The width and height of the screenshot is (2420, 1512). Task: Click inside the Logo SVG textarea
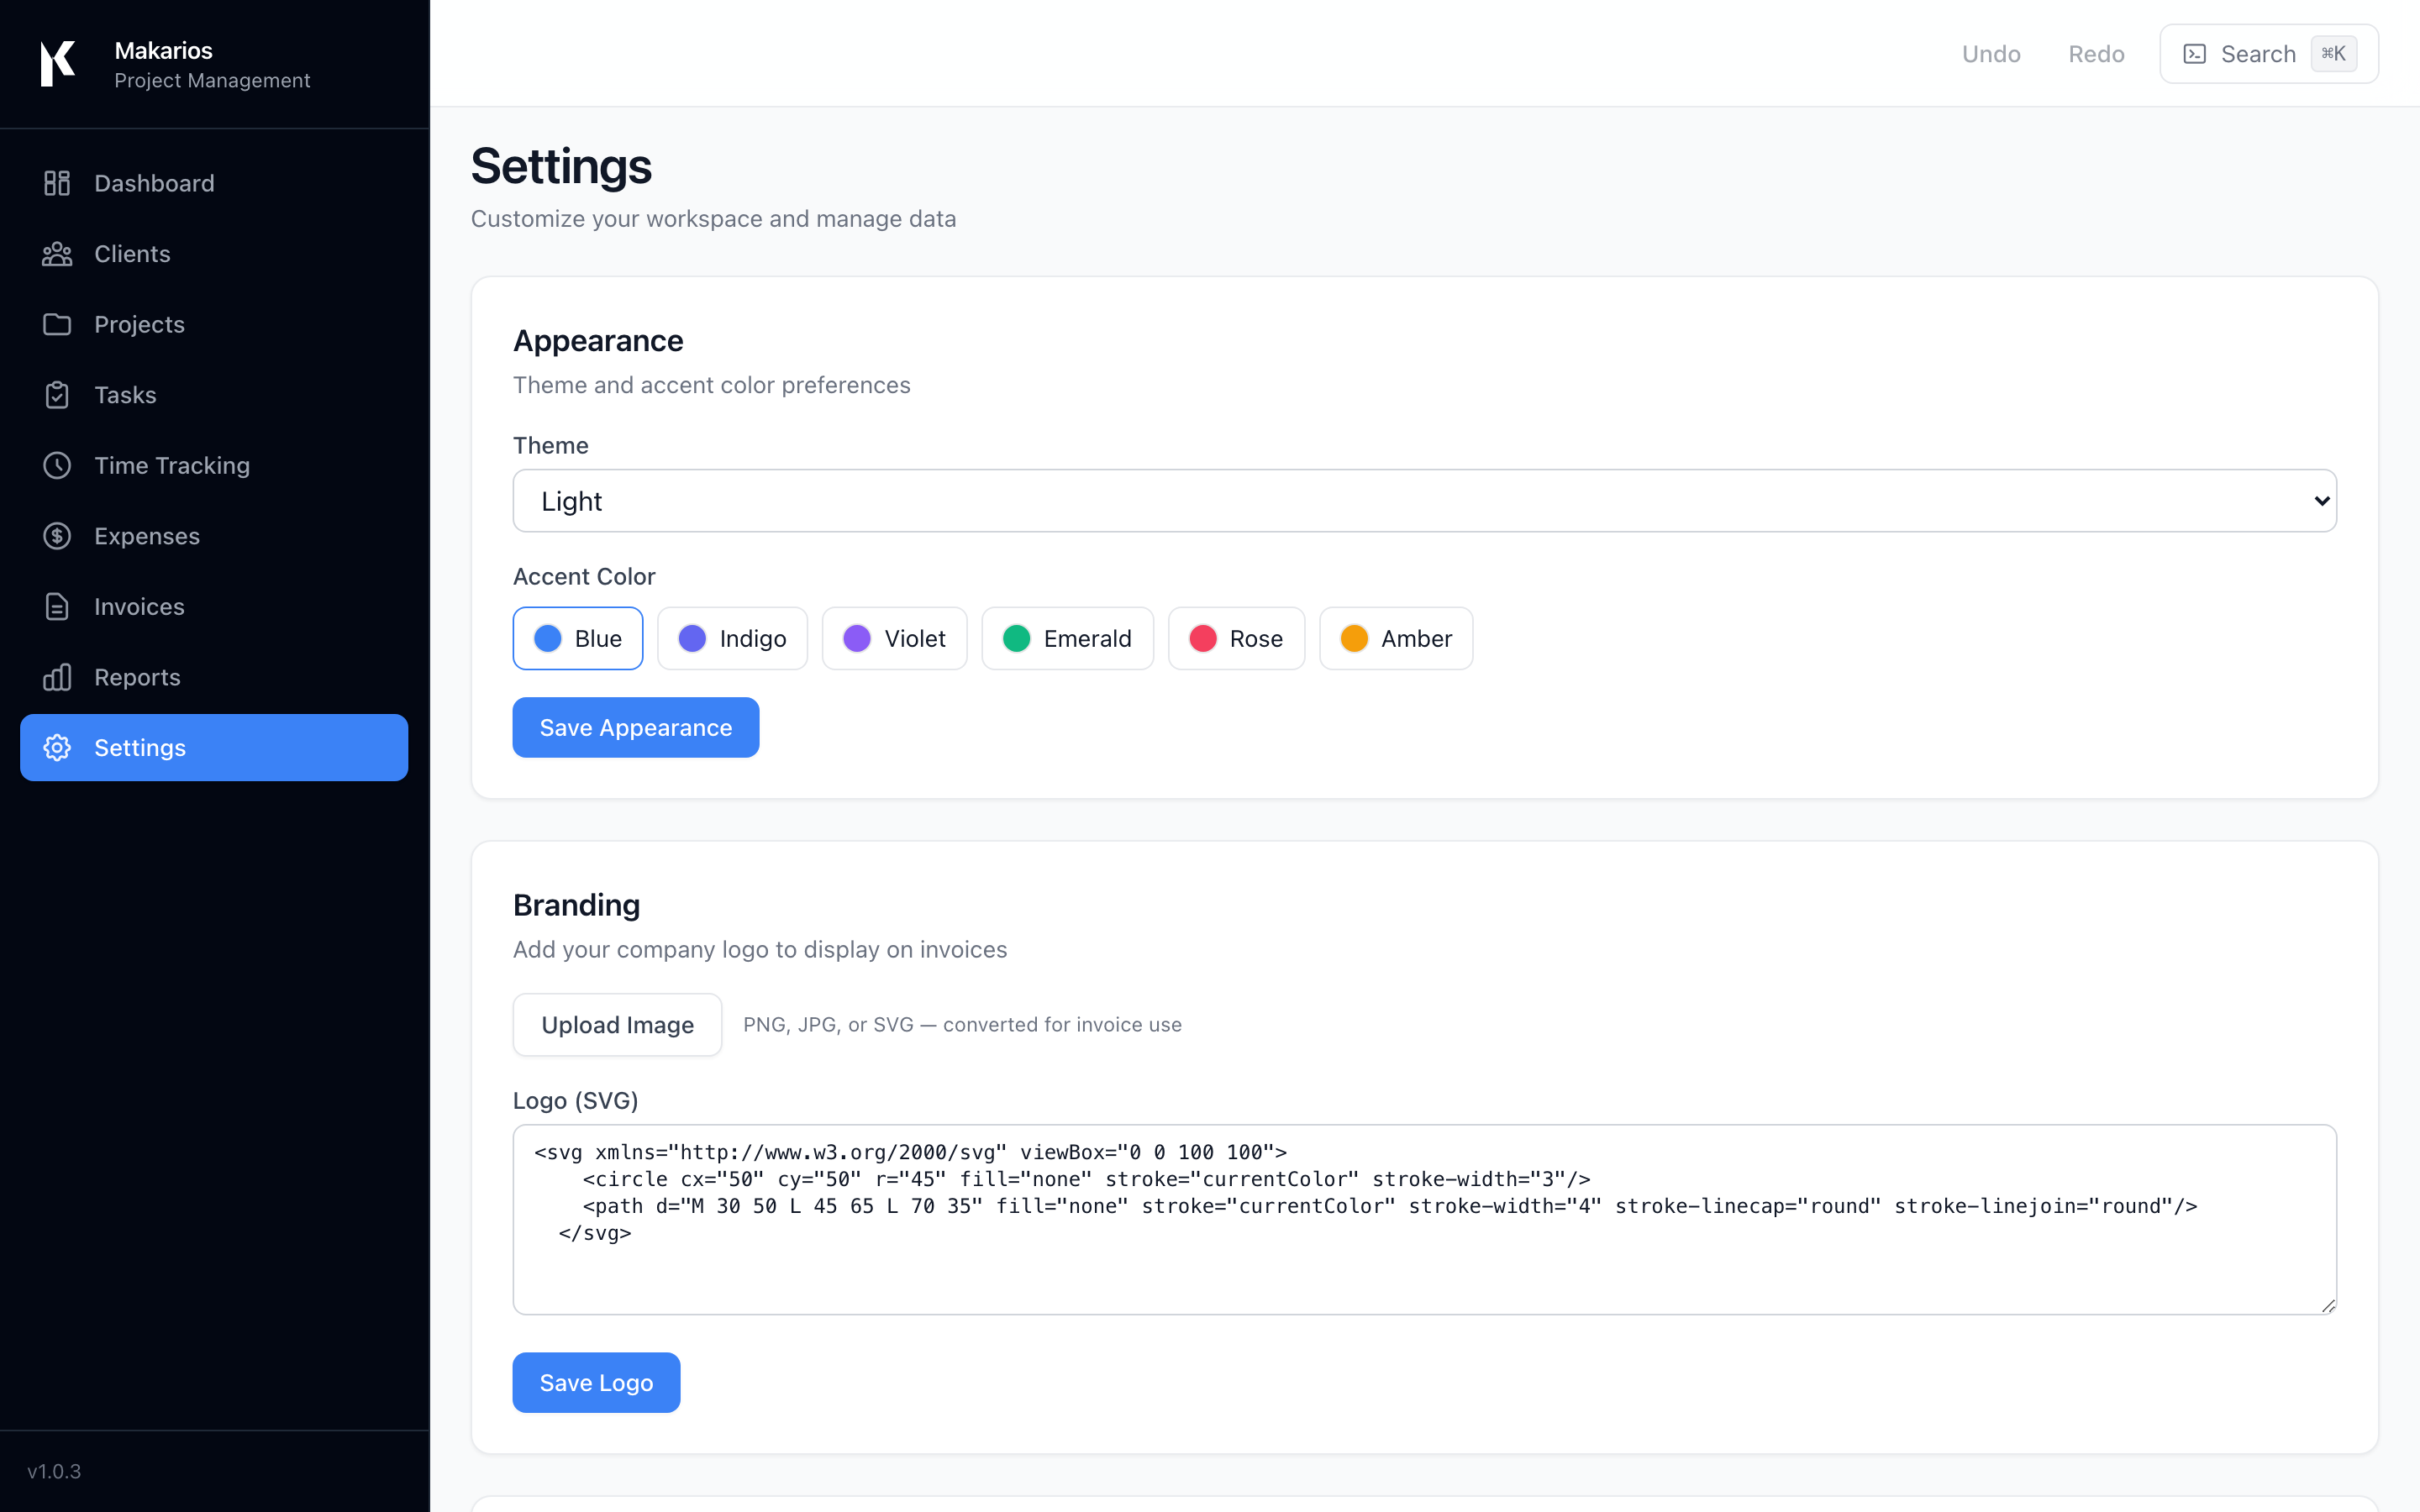tap(1424, 1219)
